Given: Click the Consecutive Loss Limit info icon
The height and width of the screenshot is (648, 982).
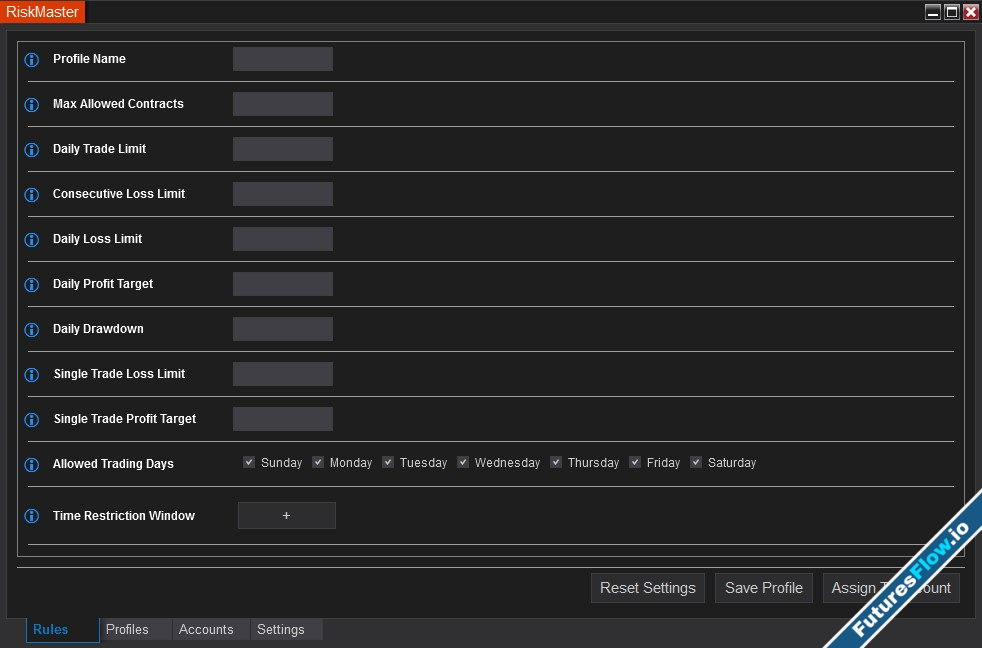Looking at the screenshot, I should pyautogui.click(x=31, y=195).
